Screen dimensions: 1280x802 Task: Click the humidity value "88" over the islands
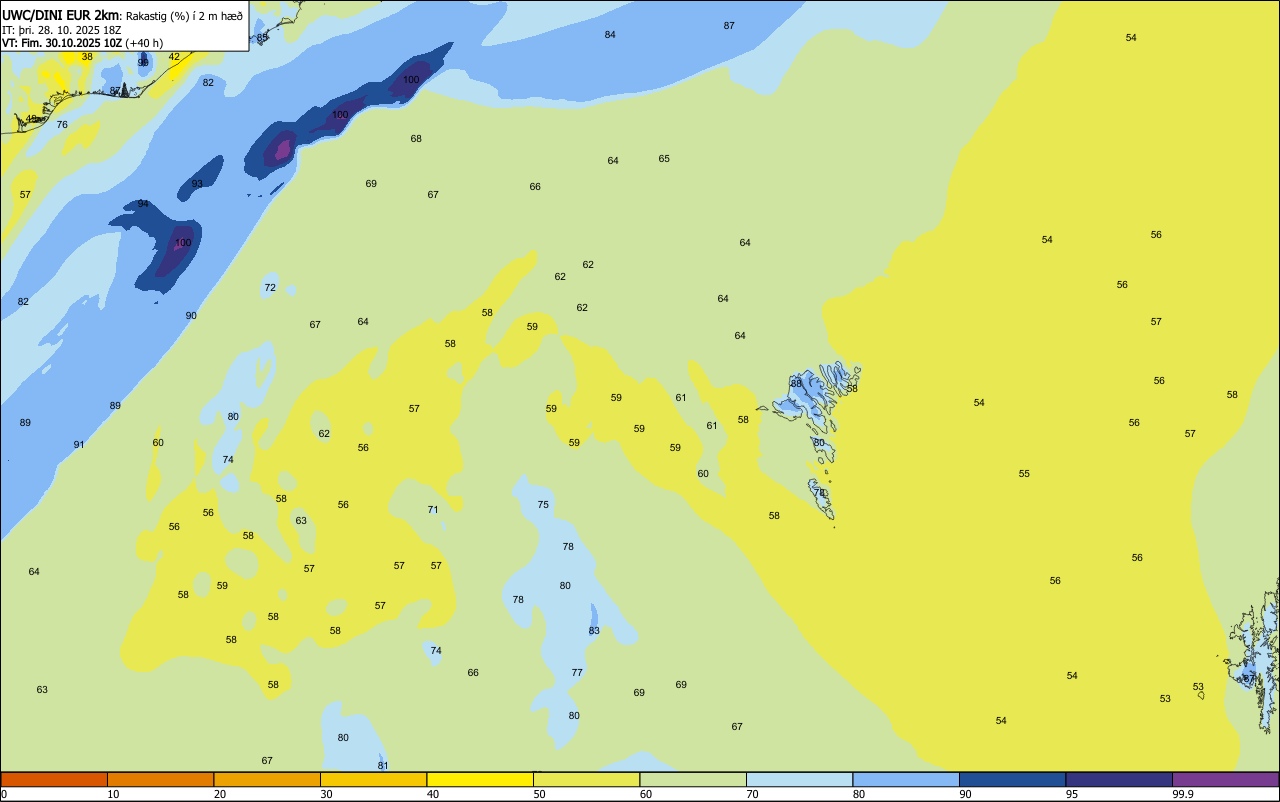[x=796, y=383]
